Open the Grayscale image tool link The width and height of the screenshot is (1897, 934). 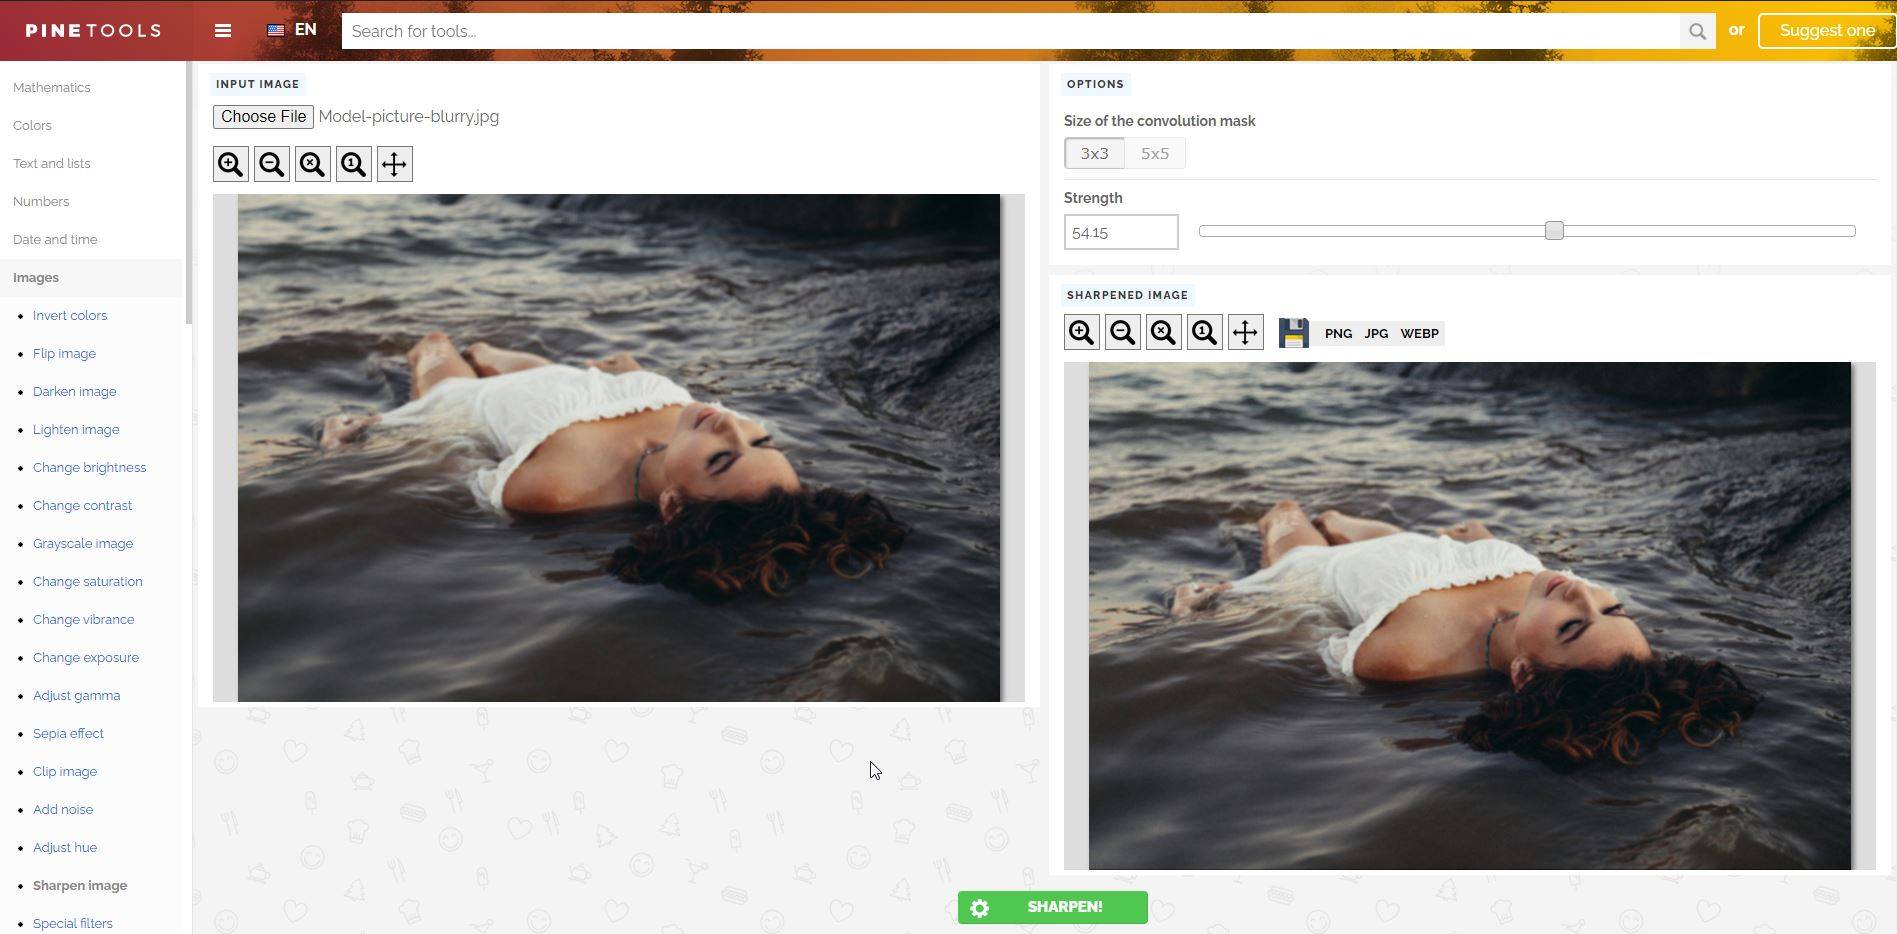tap(83, 543)
